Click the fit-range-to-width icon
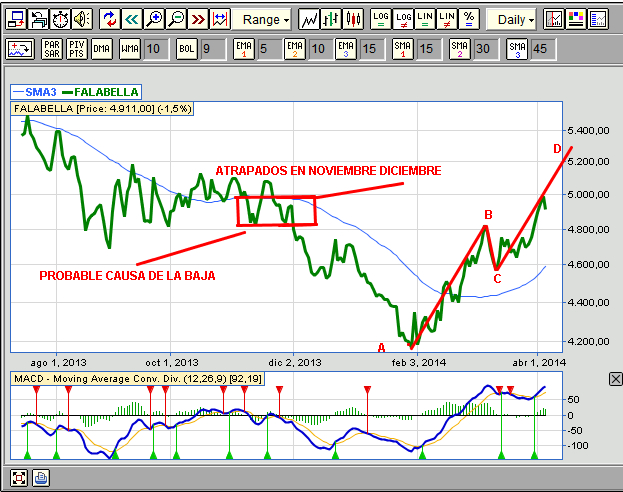Image resolution: width=623 pixels, height=492 pixels. pos(220,19)
